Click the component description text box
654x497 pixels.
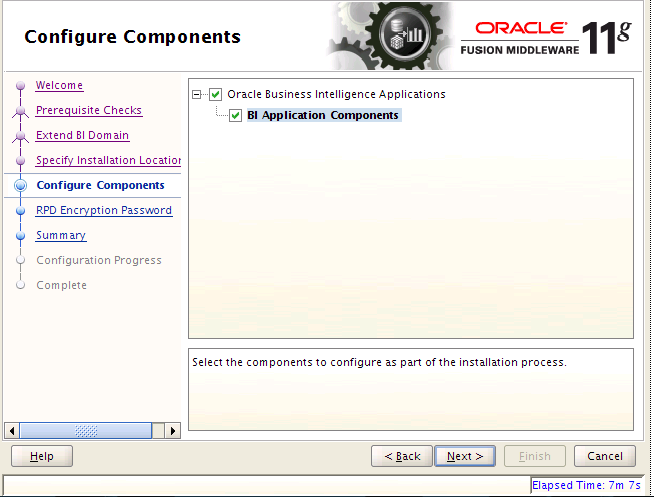(x=411, y=389)
